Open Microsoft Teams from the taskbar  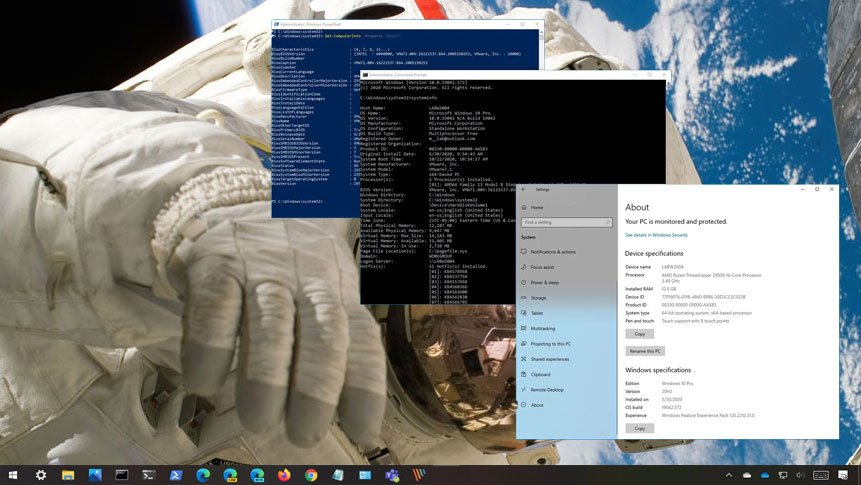pyautogui.click(x=392, y=475)
